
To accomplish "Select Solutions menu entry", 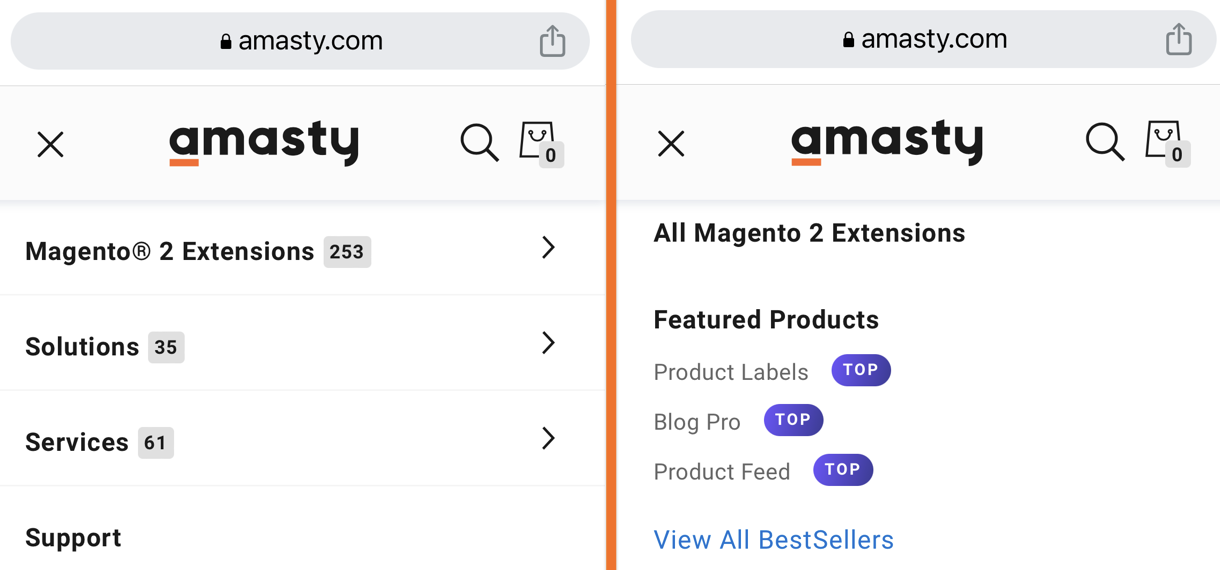I will pyautogui.click(x=82, y=347).
